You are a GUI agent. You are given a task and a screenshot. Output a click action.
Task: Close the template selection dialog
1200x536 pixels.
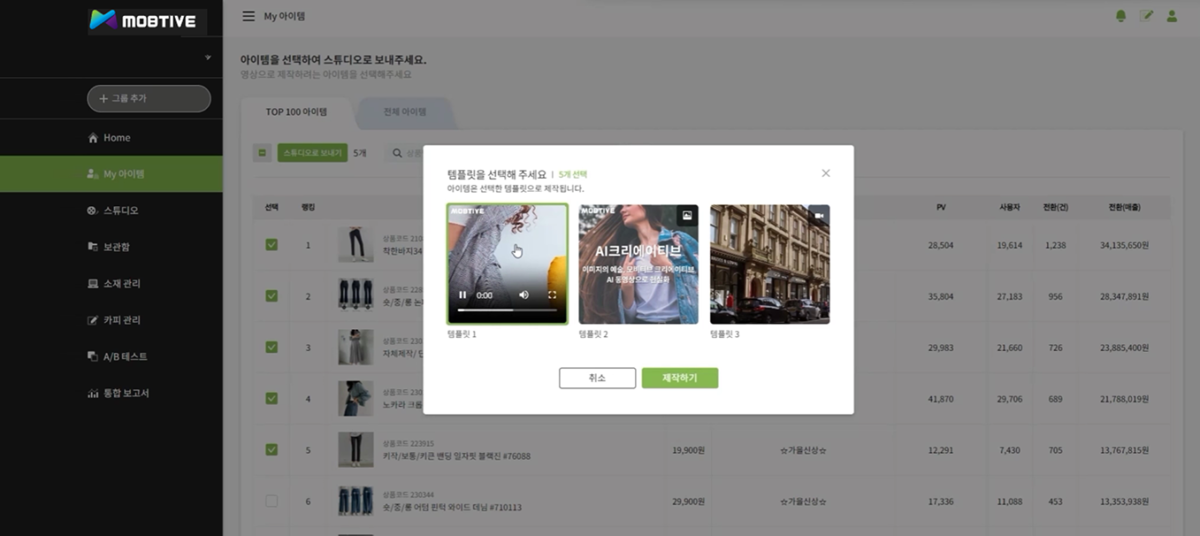(826, 173)
